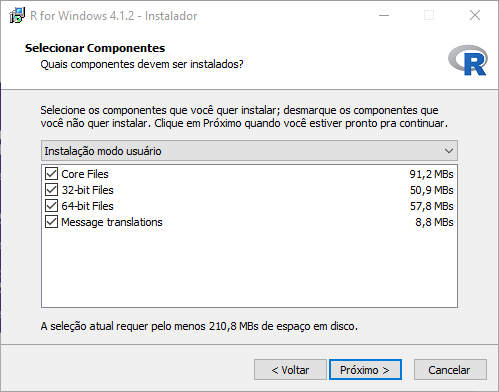The image size is (499, 392).
Task: Click the dropdown chevron arrow
Action: (449, 151)
